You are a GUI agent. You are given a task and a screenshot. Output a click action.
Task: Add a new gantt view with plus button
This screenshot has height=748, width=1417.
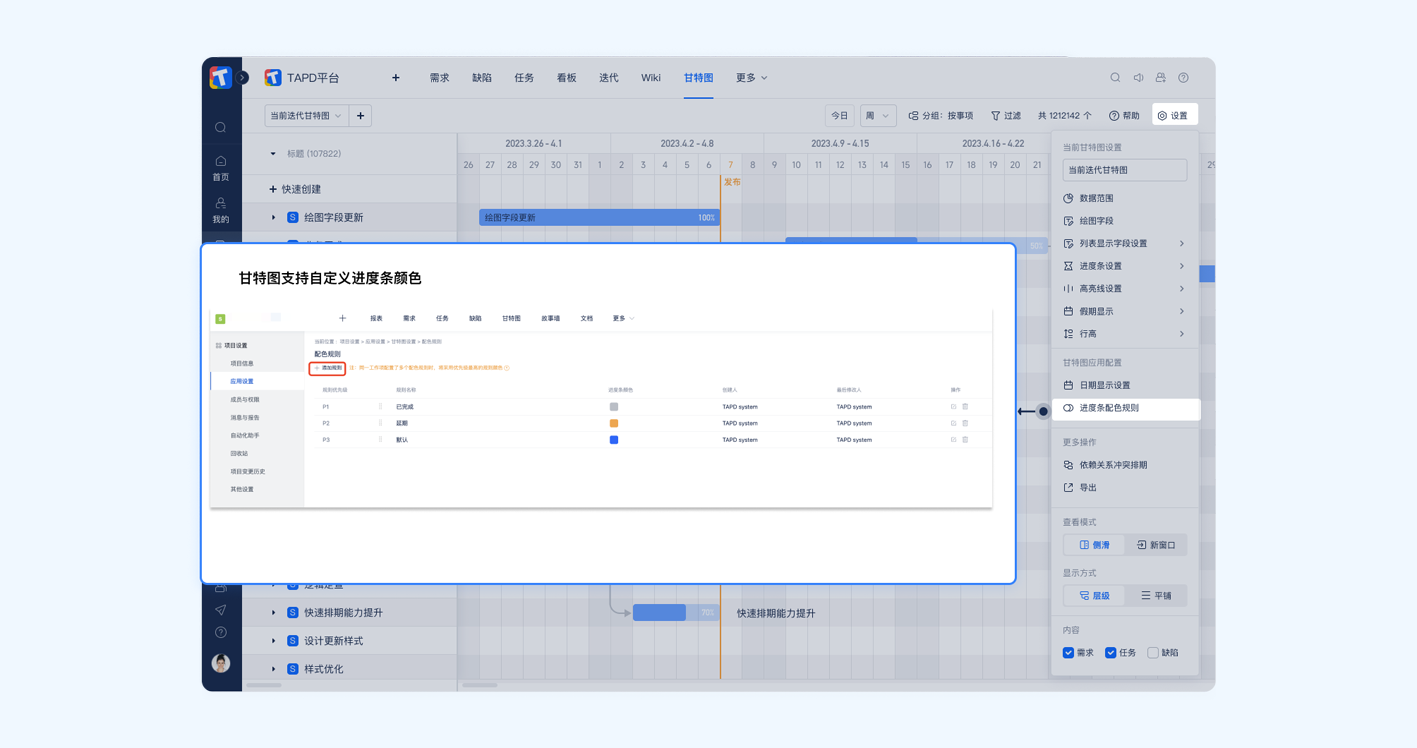click(361, 116)
